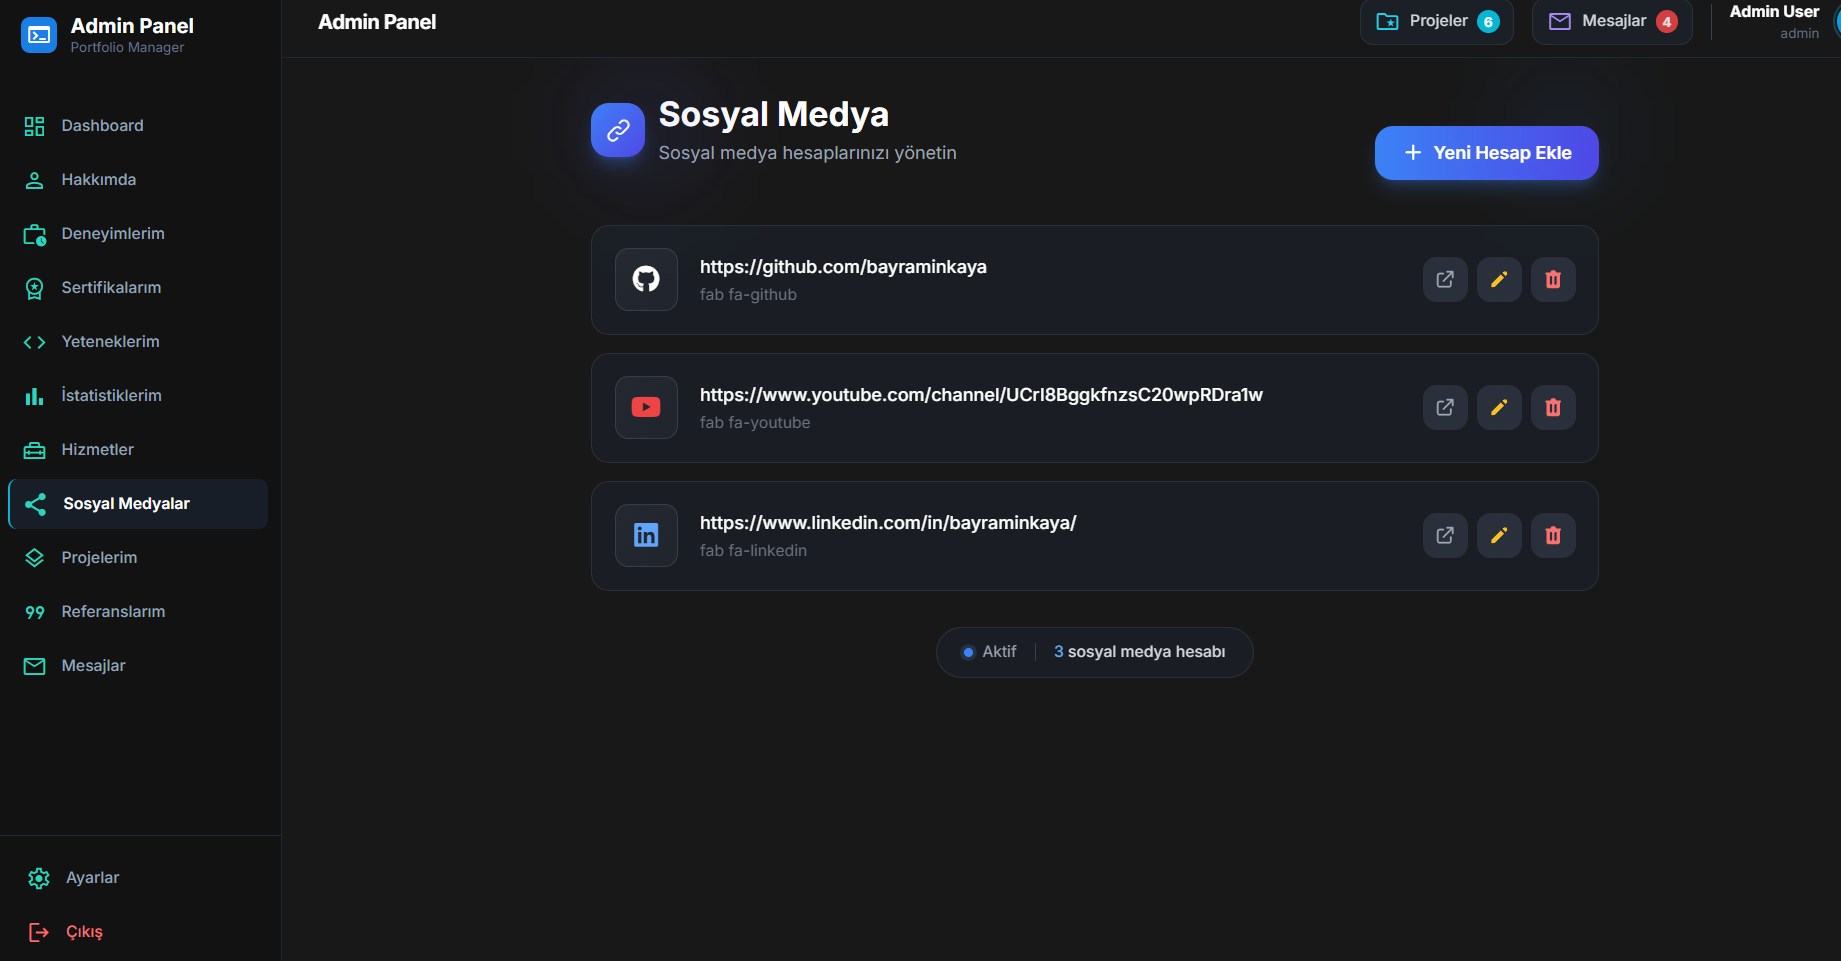Select the Sosyal Medyalar menu item
Screen dimensions: 1841x961
138,504
